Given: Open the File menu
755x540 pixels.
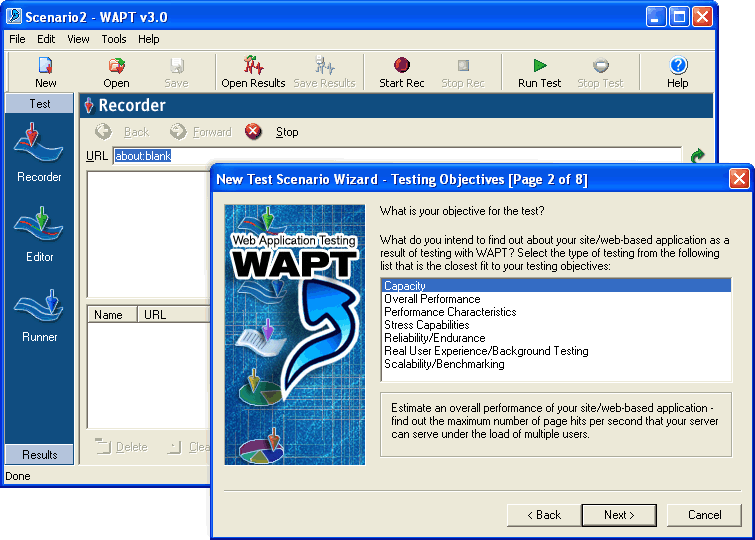Looking at the screenshot, I should (17, 39).
